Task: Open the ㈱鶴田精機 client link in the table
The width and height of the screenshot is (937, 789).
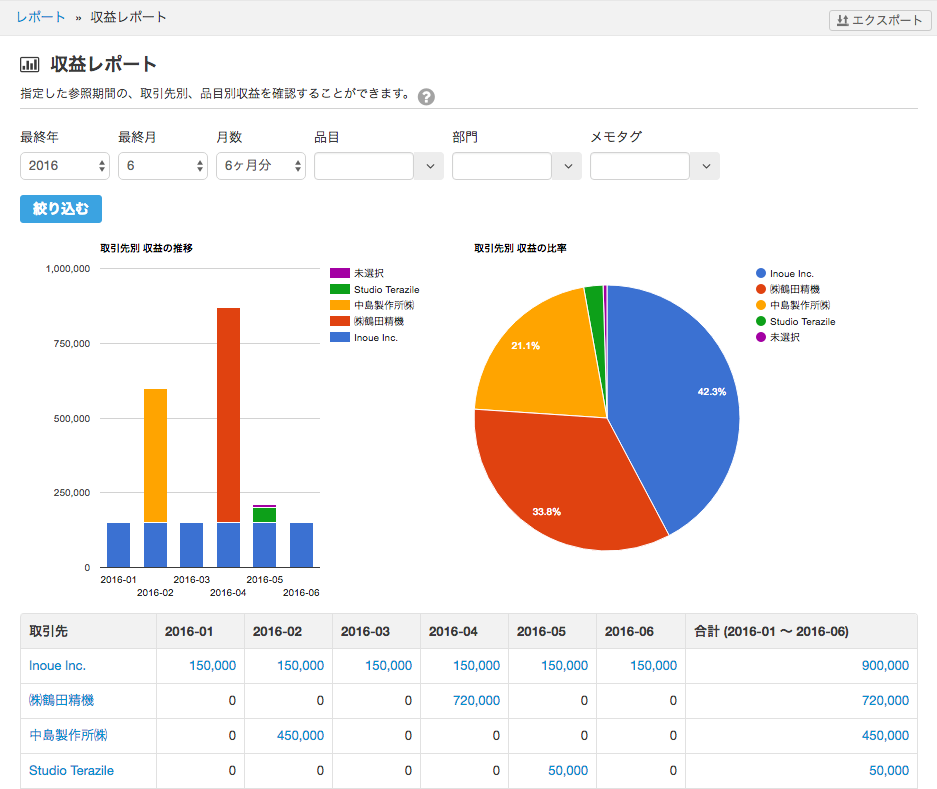Action: [64, 700]
